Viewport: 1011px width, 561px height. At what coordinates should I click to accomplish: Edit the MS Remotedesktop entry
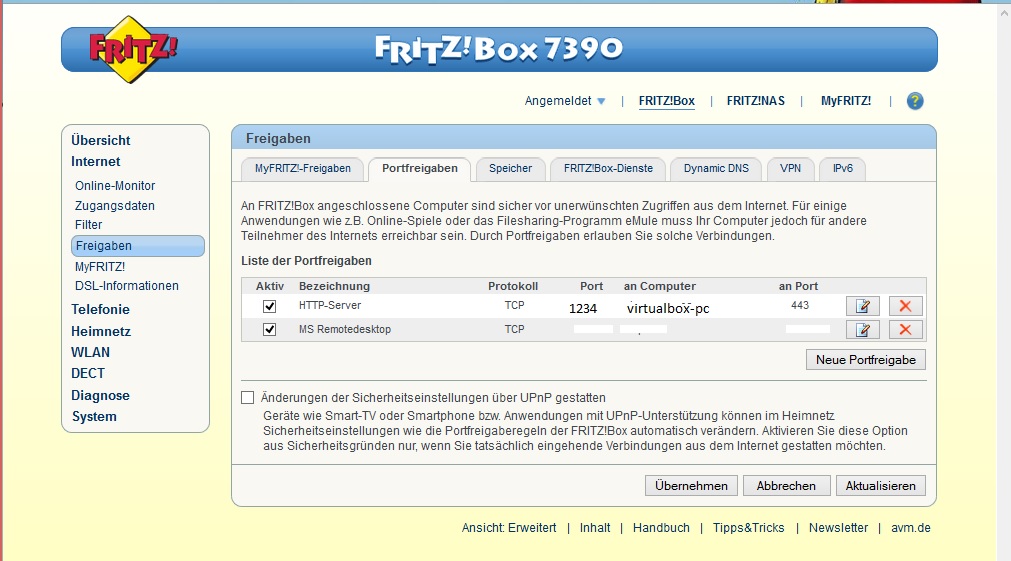tap(863, 330)
